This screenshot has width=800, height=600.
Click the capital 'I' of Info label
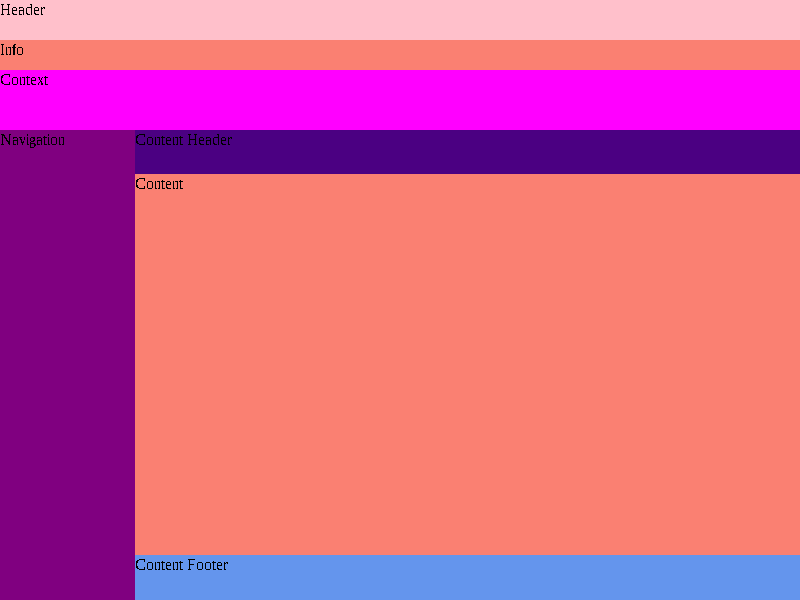coord(3,50)
